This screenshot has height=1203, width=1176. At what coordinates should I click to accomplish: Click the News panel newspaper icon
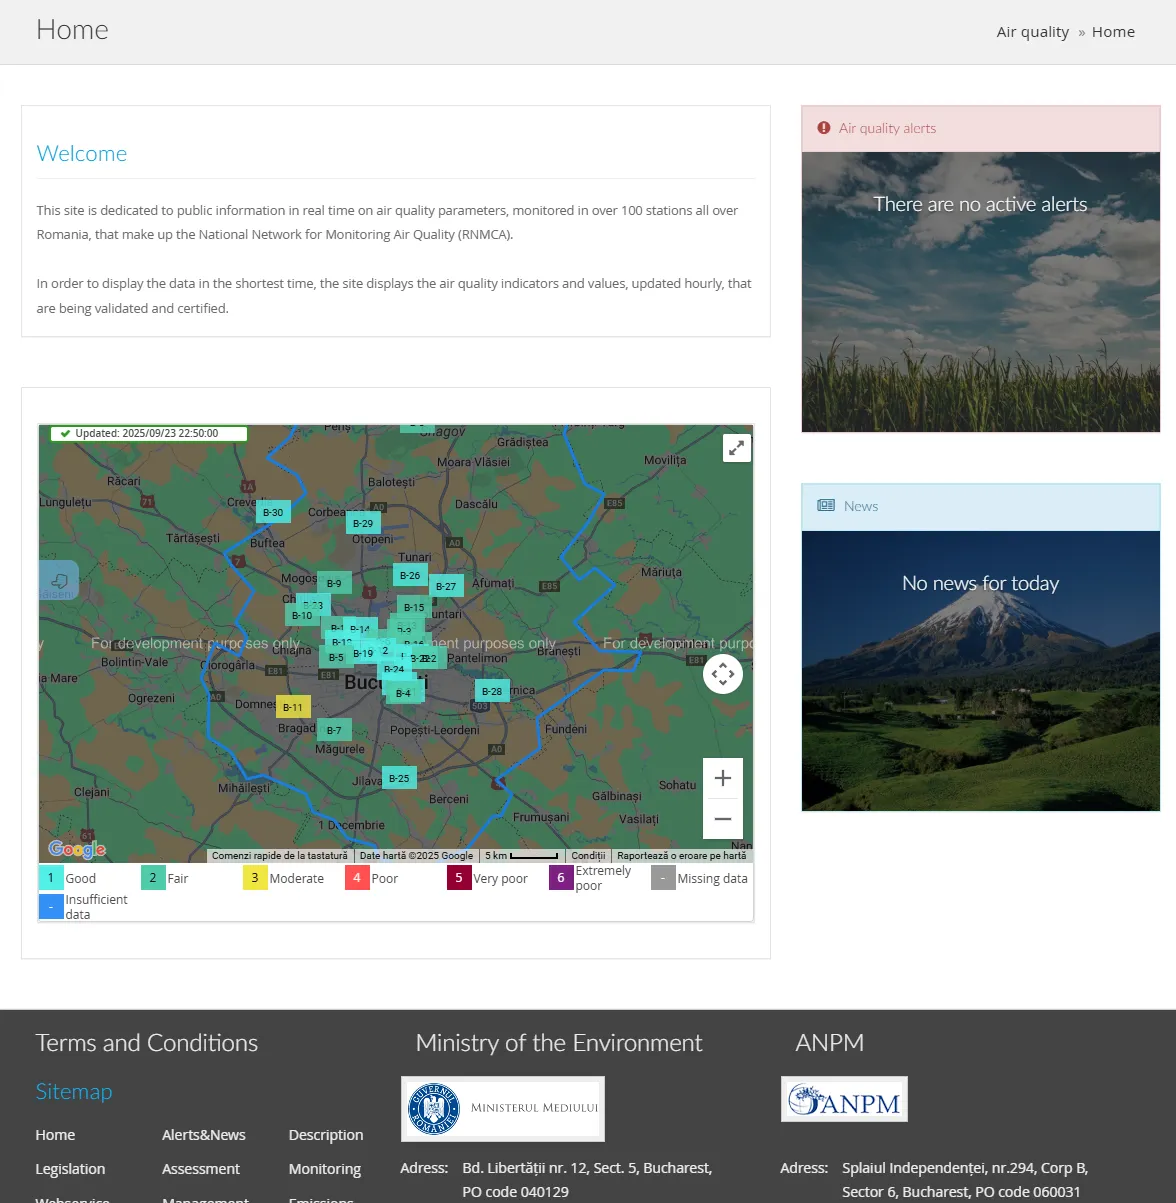(826, 506)
